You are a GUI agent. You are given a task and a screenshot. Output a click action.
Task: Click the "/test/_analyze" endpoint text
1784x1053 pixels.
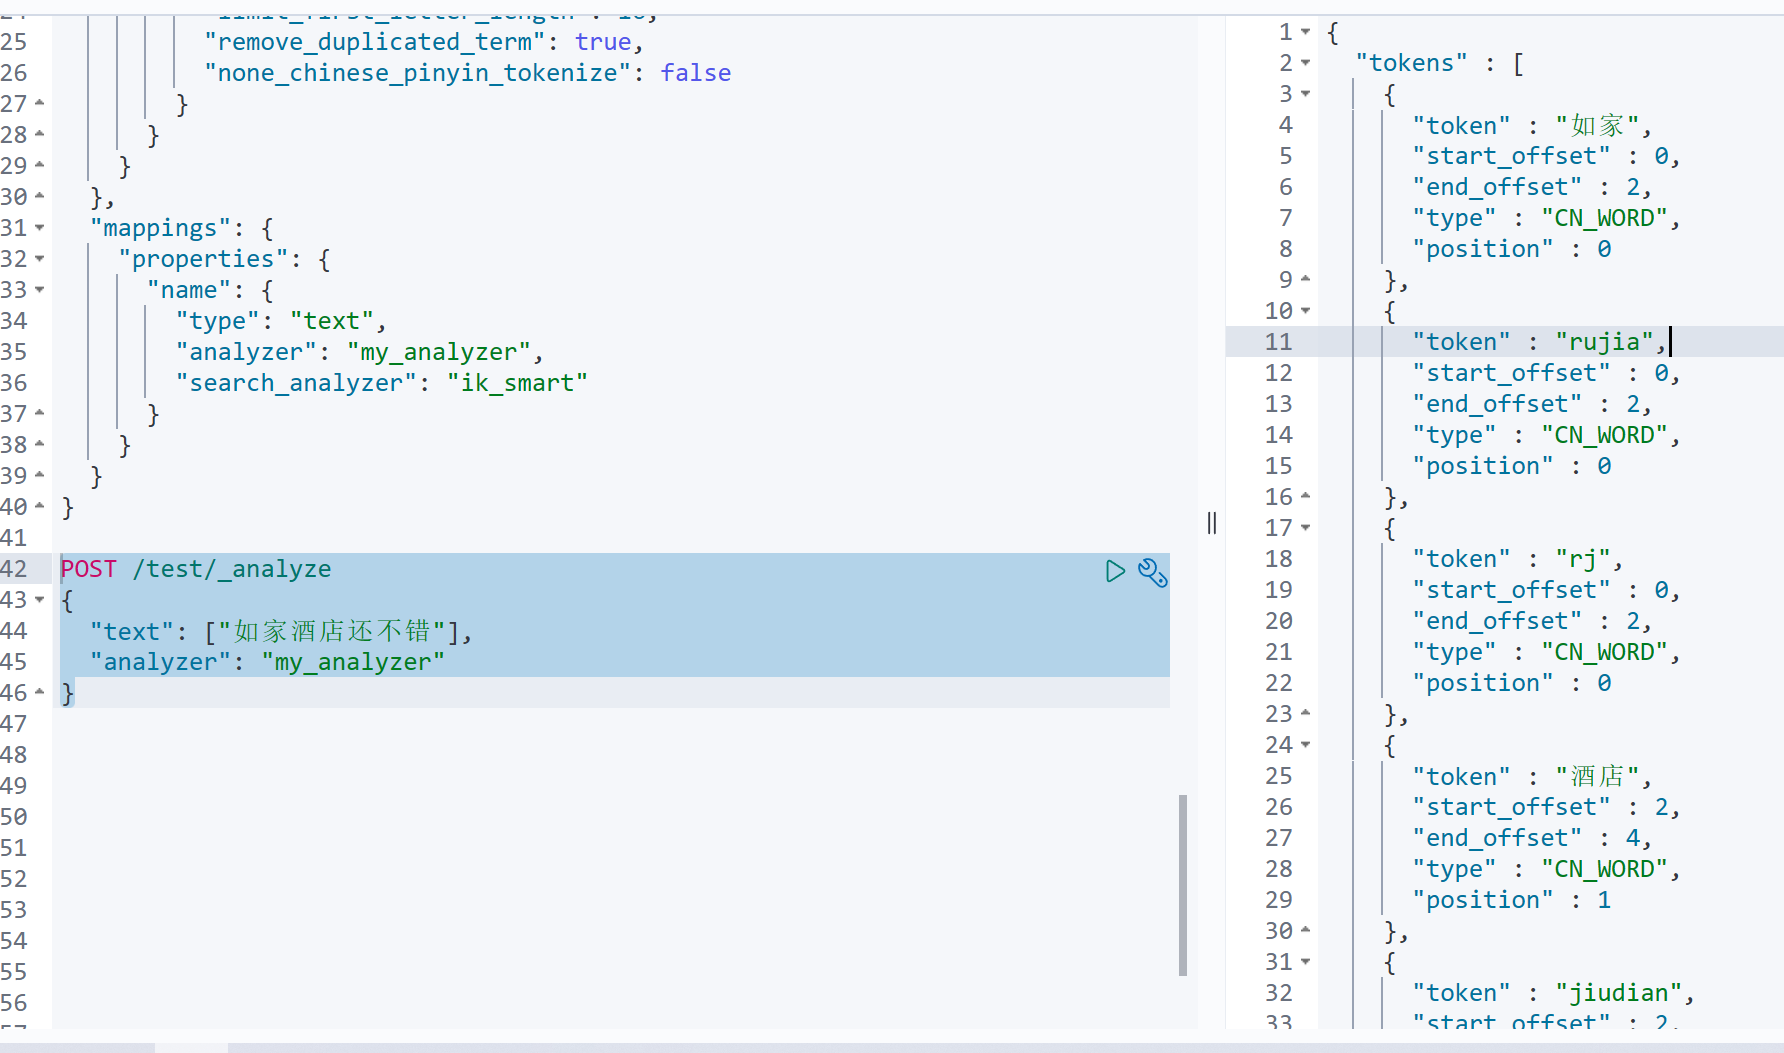[x=232, y=569]
